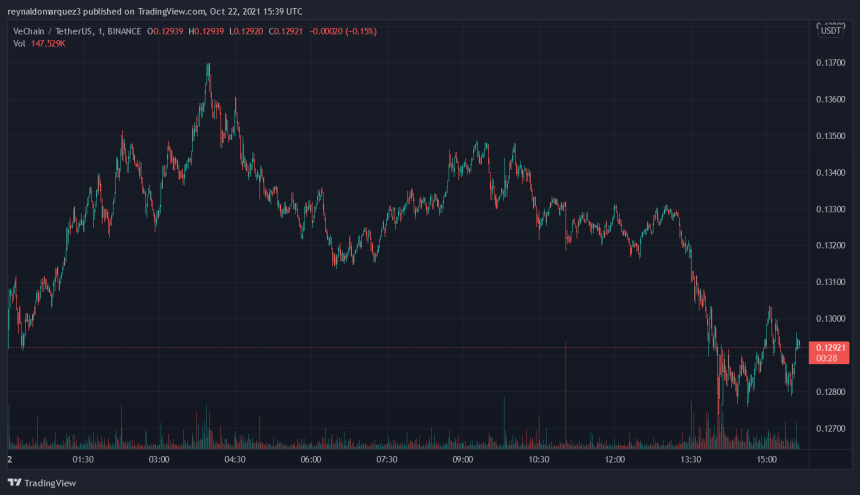Click the 04:30 time axis label
This screenshot has width=860, height=495.
tap(235, 459)
